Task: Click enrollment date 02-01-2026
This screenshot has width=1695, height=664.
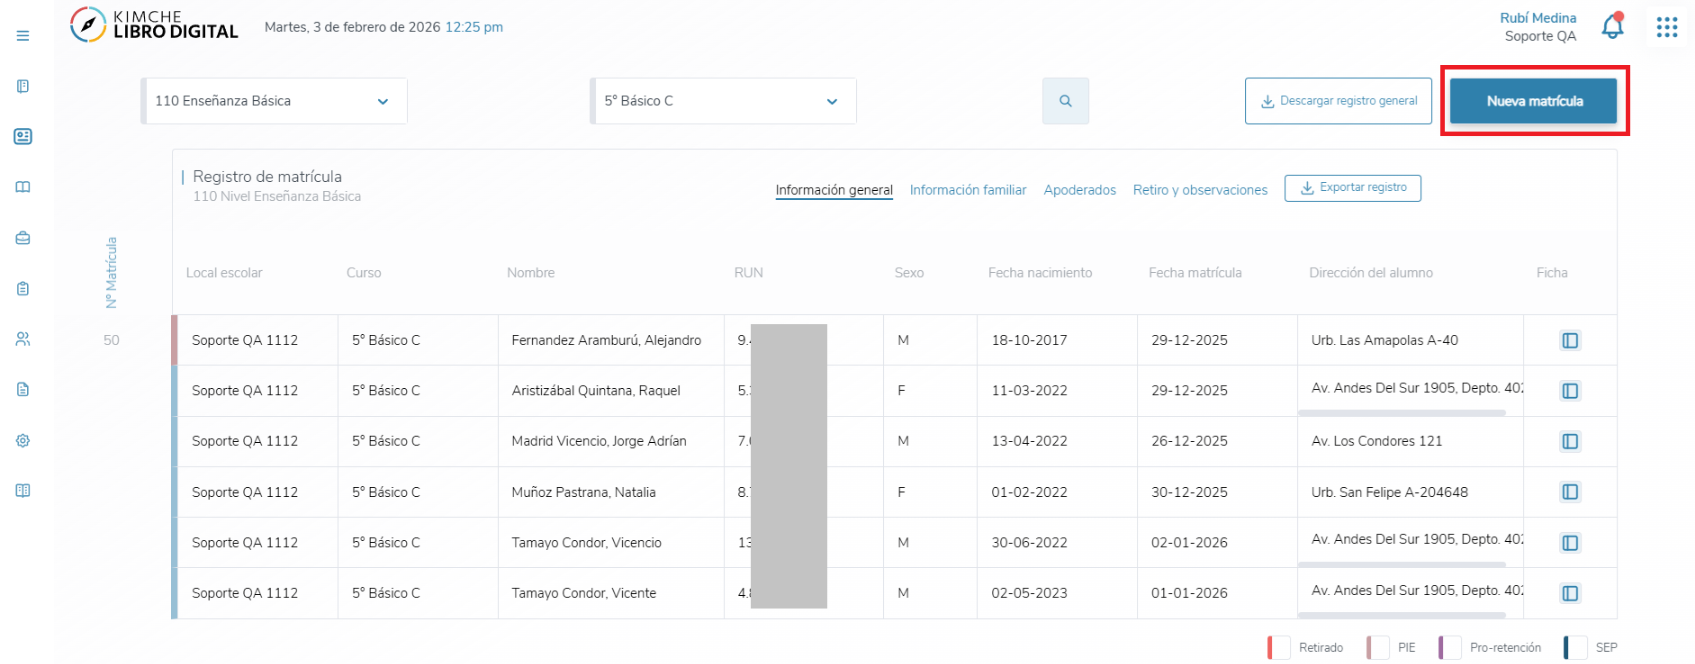Action: click(1189, 543)
